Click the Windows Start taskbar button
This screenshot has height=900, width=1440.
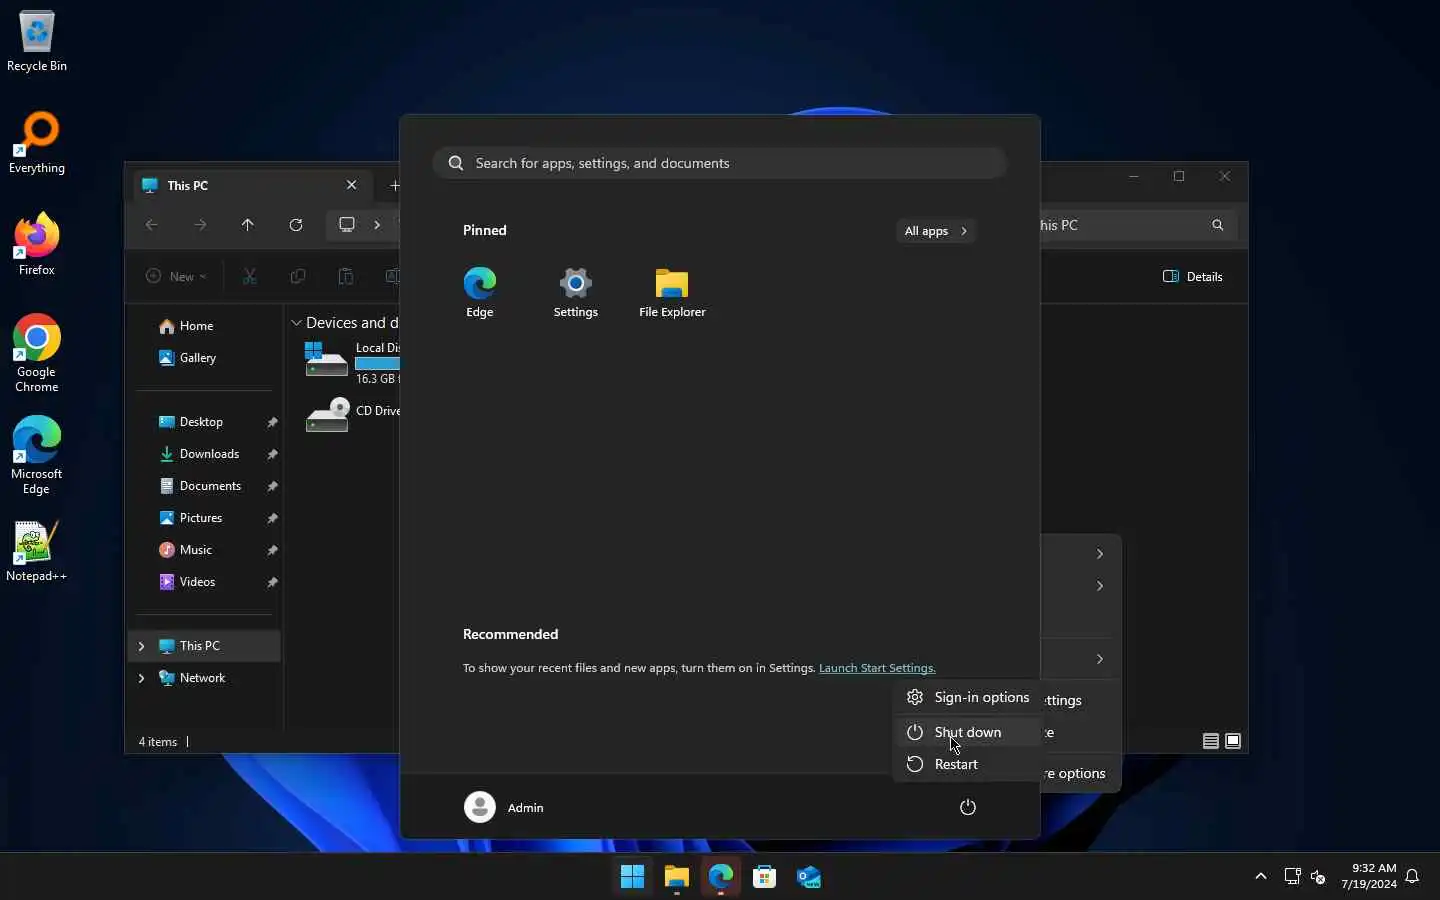coord(632,877)
